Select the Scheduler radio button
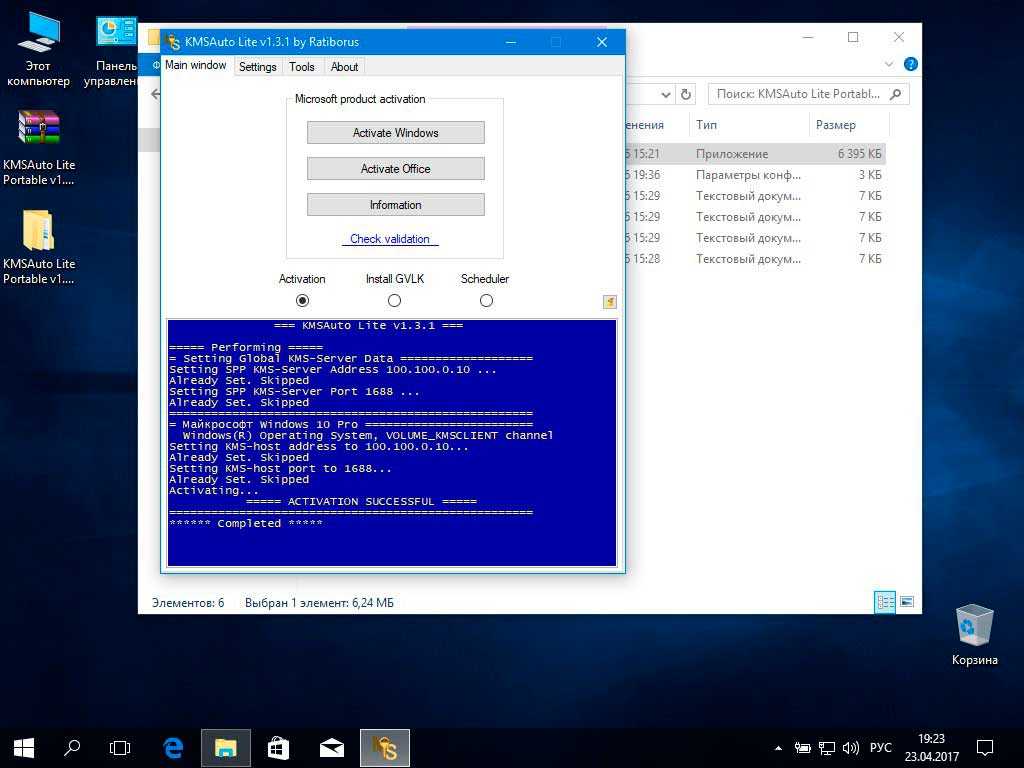 coord(486,300)
